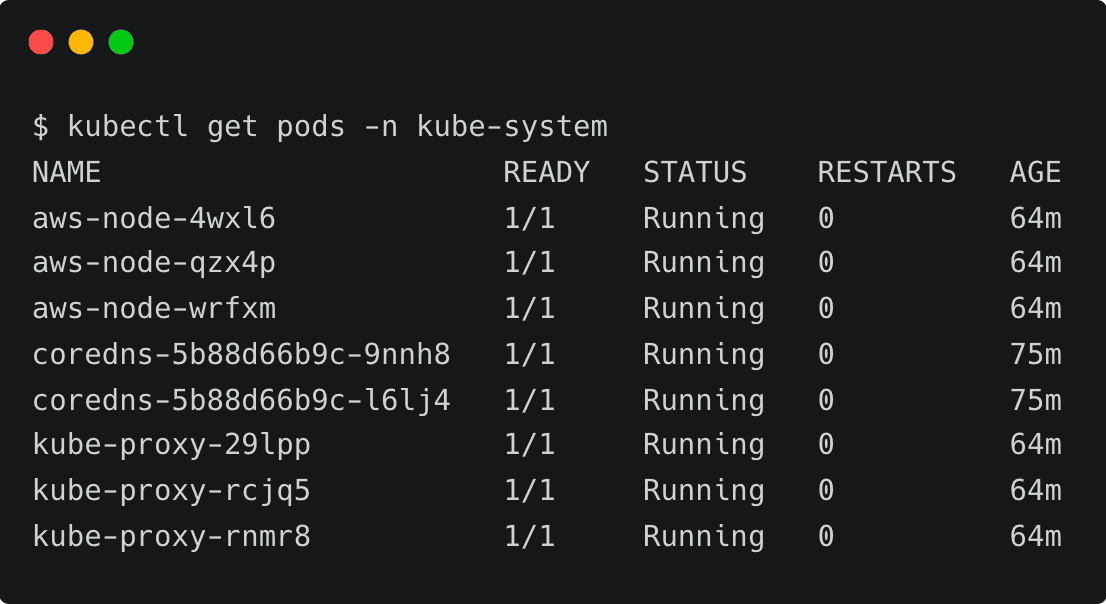The image size is (1106, 604).
Task: Click the READY column header
Action: click(546, 173)
